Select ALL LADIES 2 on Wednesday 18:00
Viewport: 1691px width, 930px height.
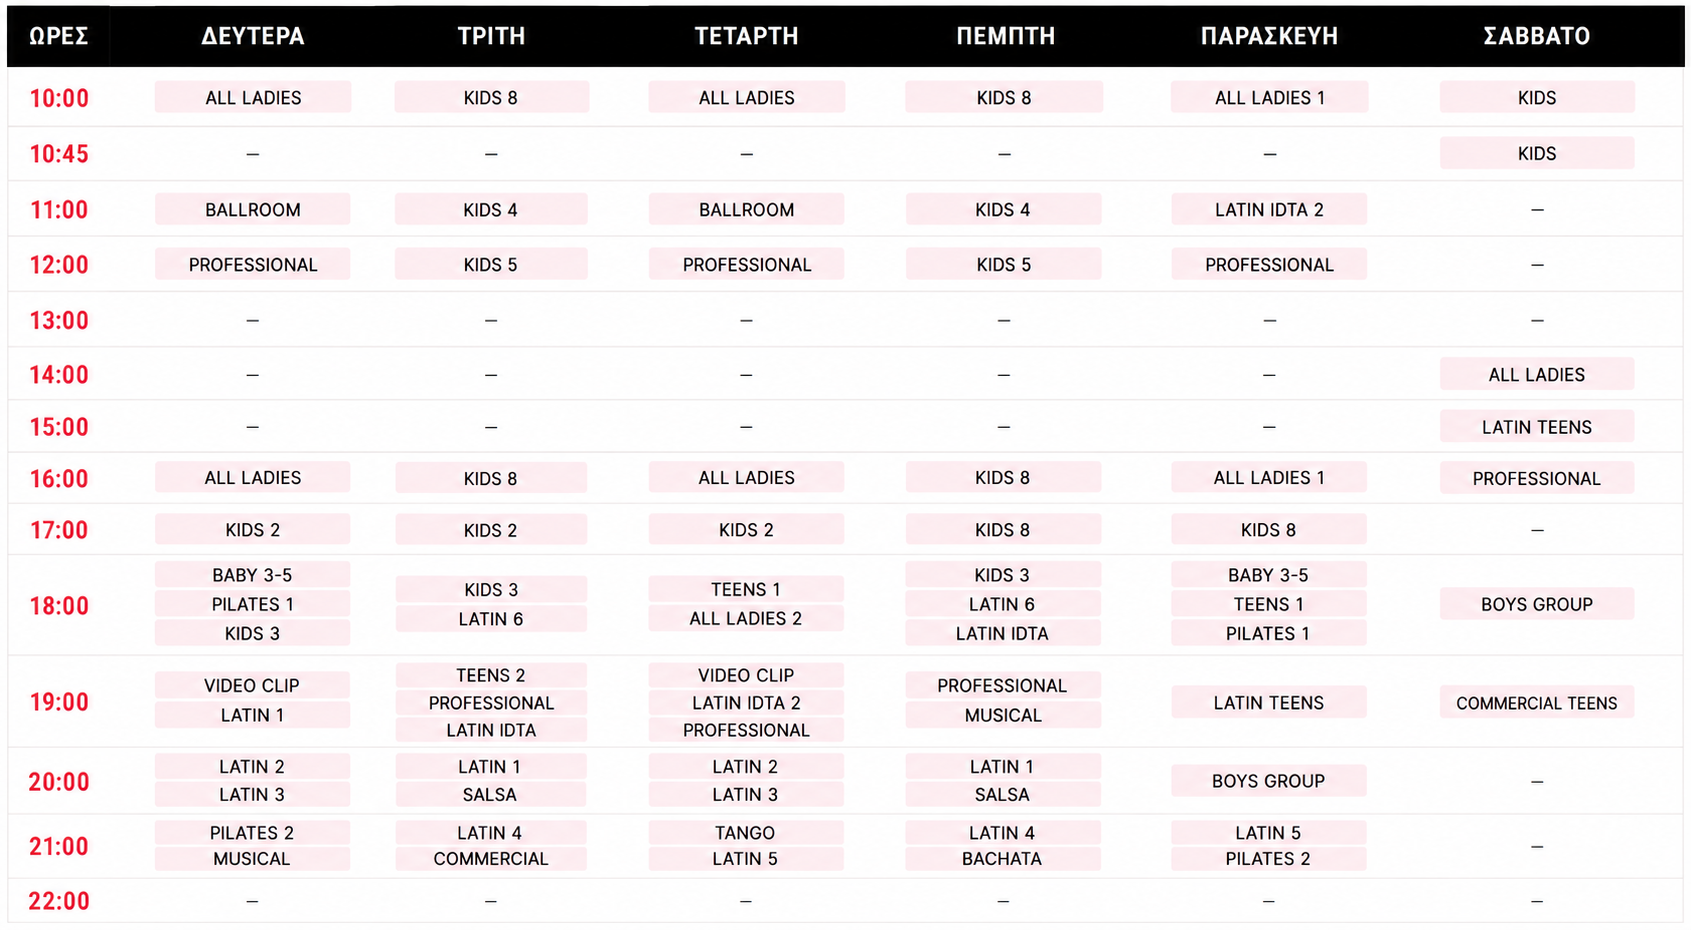pos(745,618)
